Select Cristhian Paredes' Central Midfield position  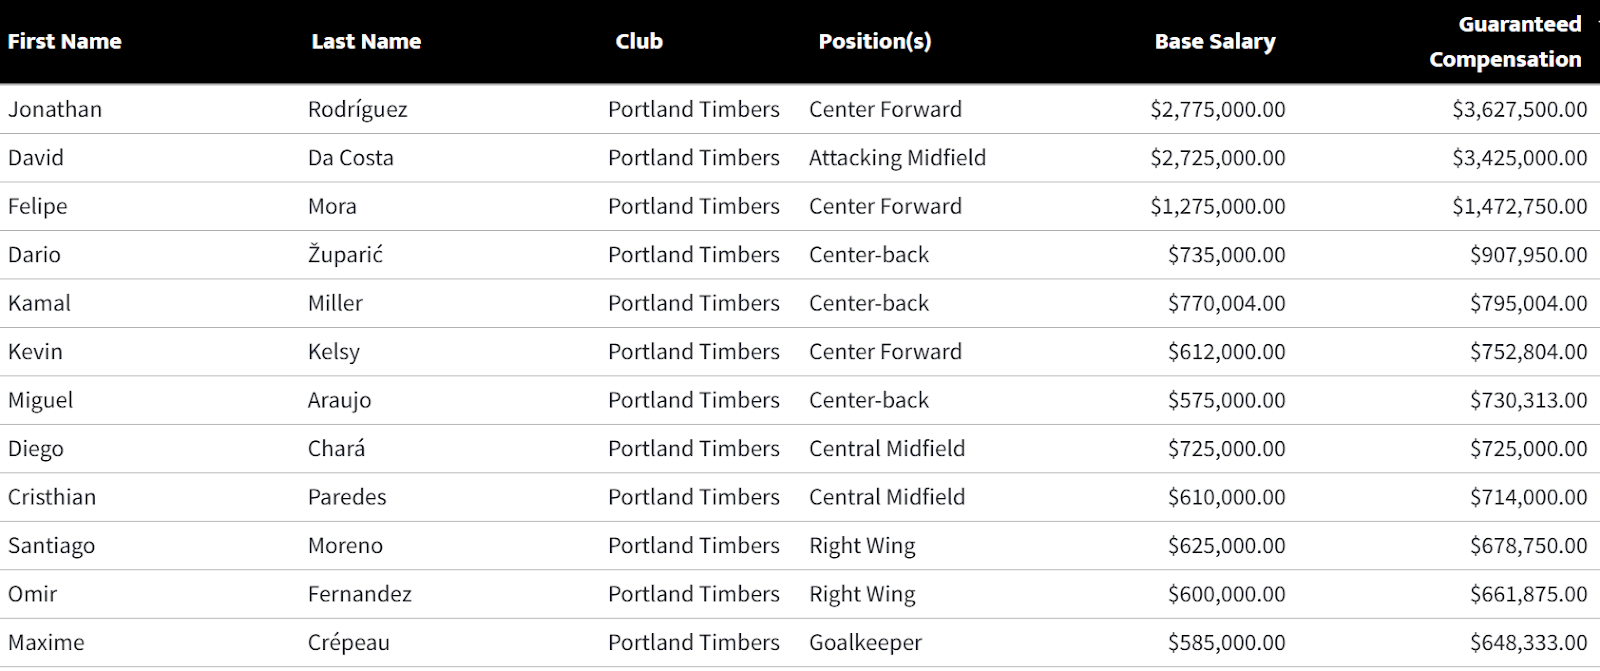point(887,497)
